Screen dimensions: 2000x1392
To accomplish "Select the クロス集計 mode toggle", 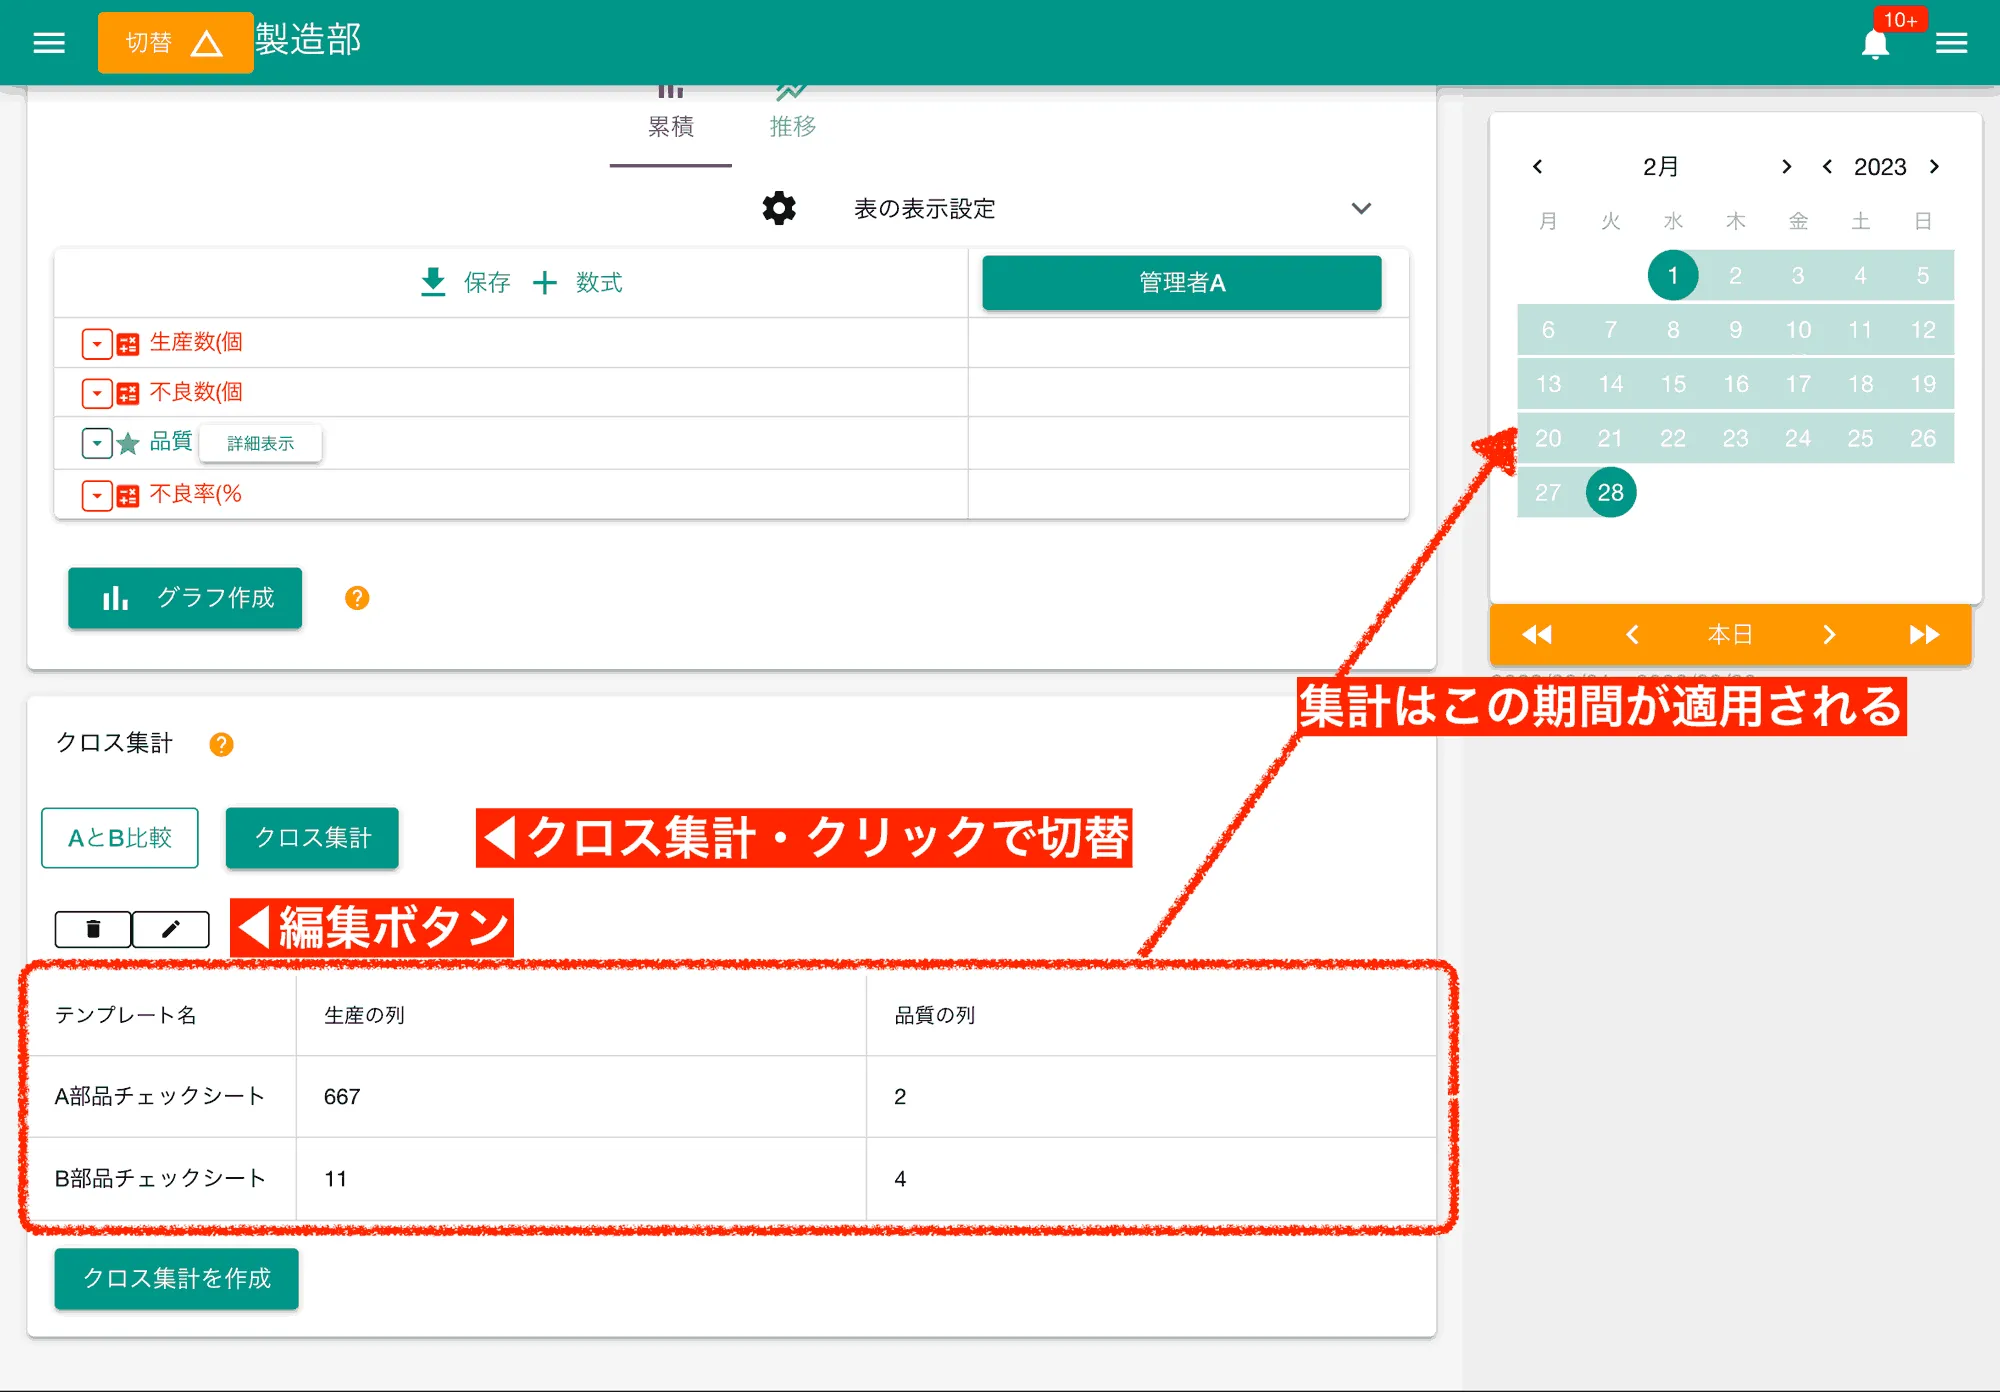I will pos(311,838).
